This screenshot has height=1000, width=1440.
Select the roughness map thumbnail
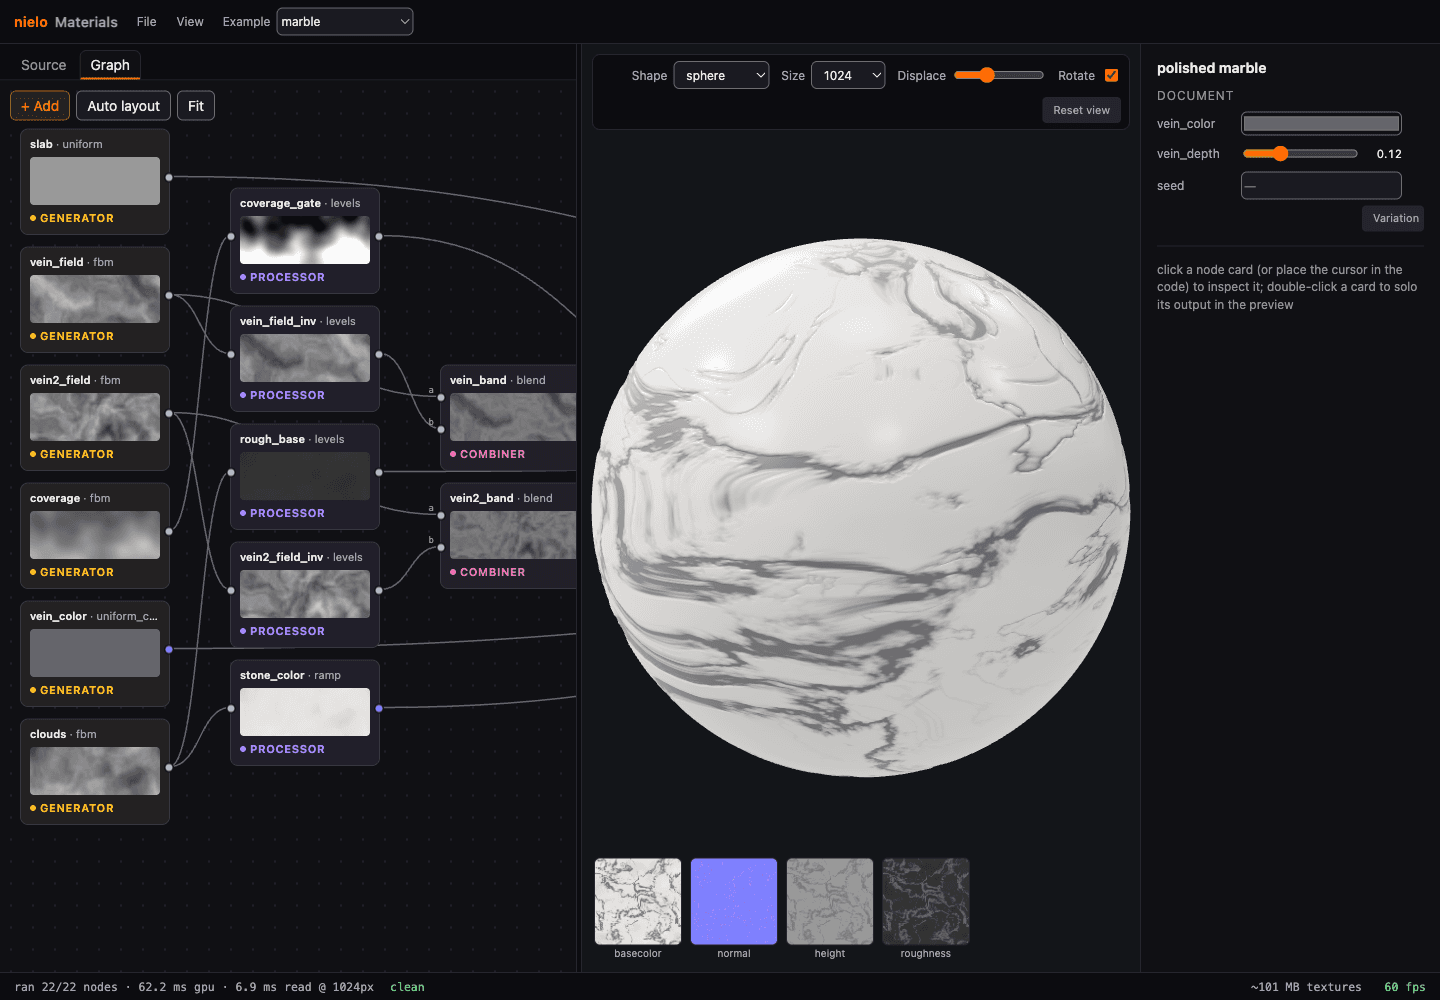click(926, 901)
